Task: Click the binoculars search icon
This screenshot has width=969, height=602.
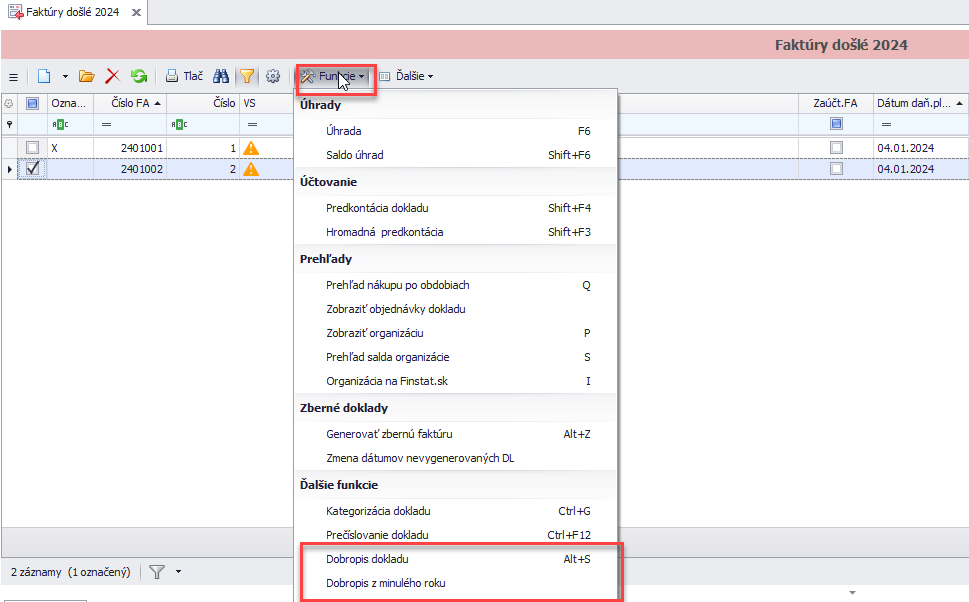Action: point(221,76)
